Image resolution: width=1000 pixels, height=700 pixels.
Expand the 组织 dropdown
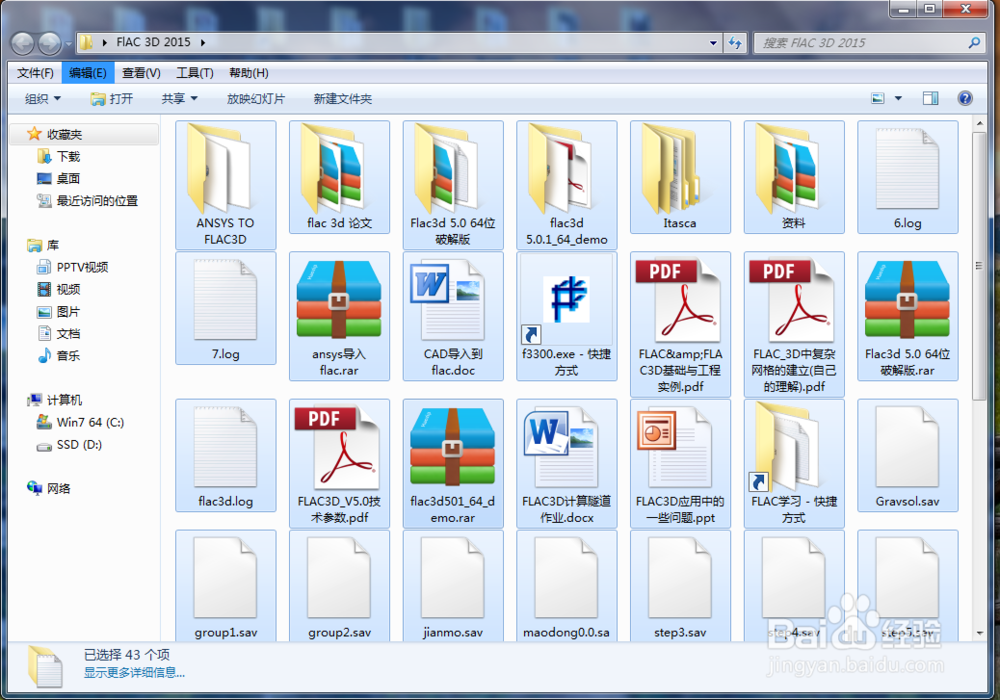[x=43, y=99]
